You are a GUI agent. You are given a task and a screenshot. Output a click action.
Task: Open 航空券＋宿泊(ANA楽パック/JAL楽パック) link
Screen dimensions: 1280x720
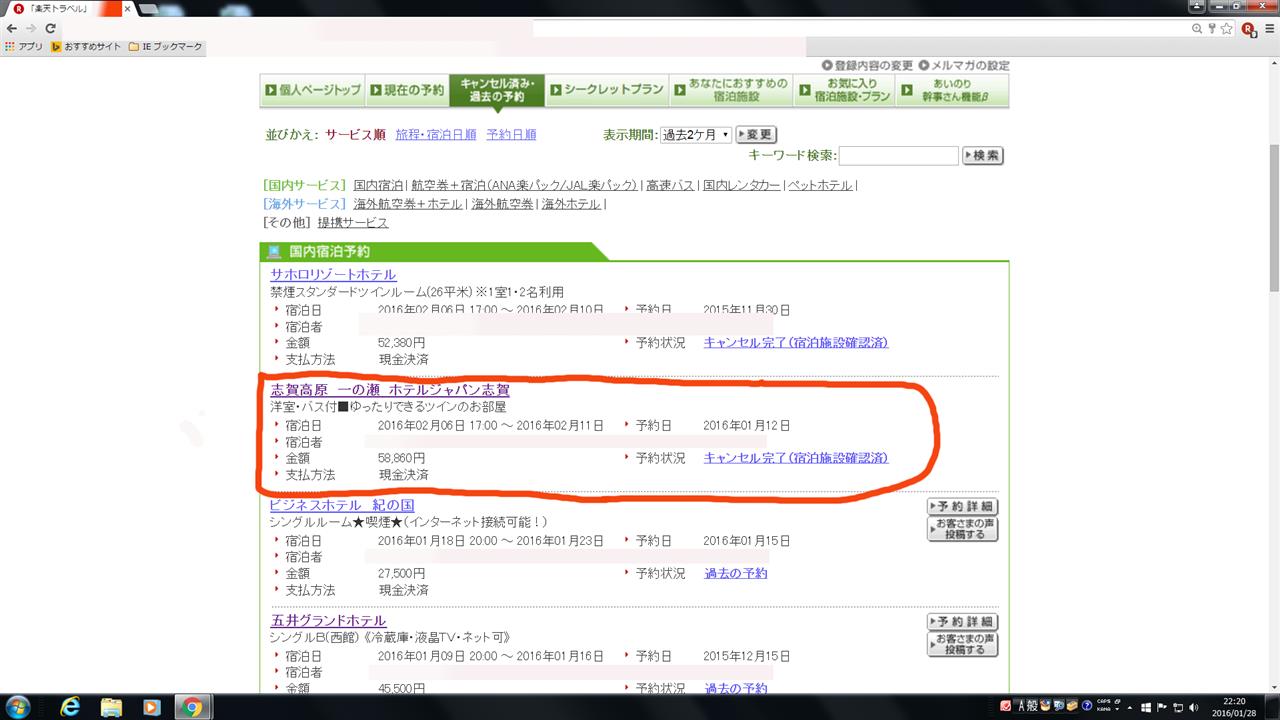(524, 185)
